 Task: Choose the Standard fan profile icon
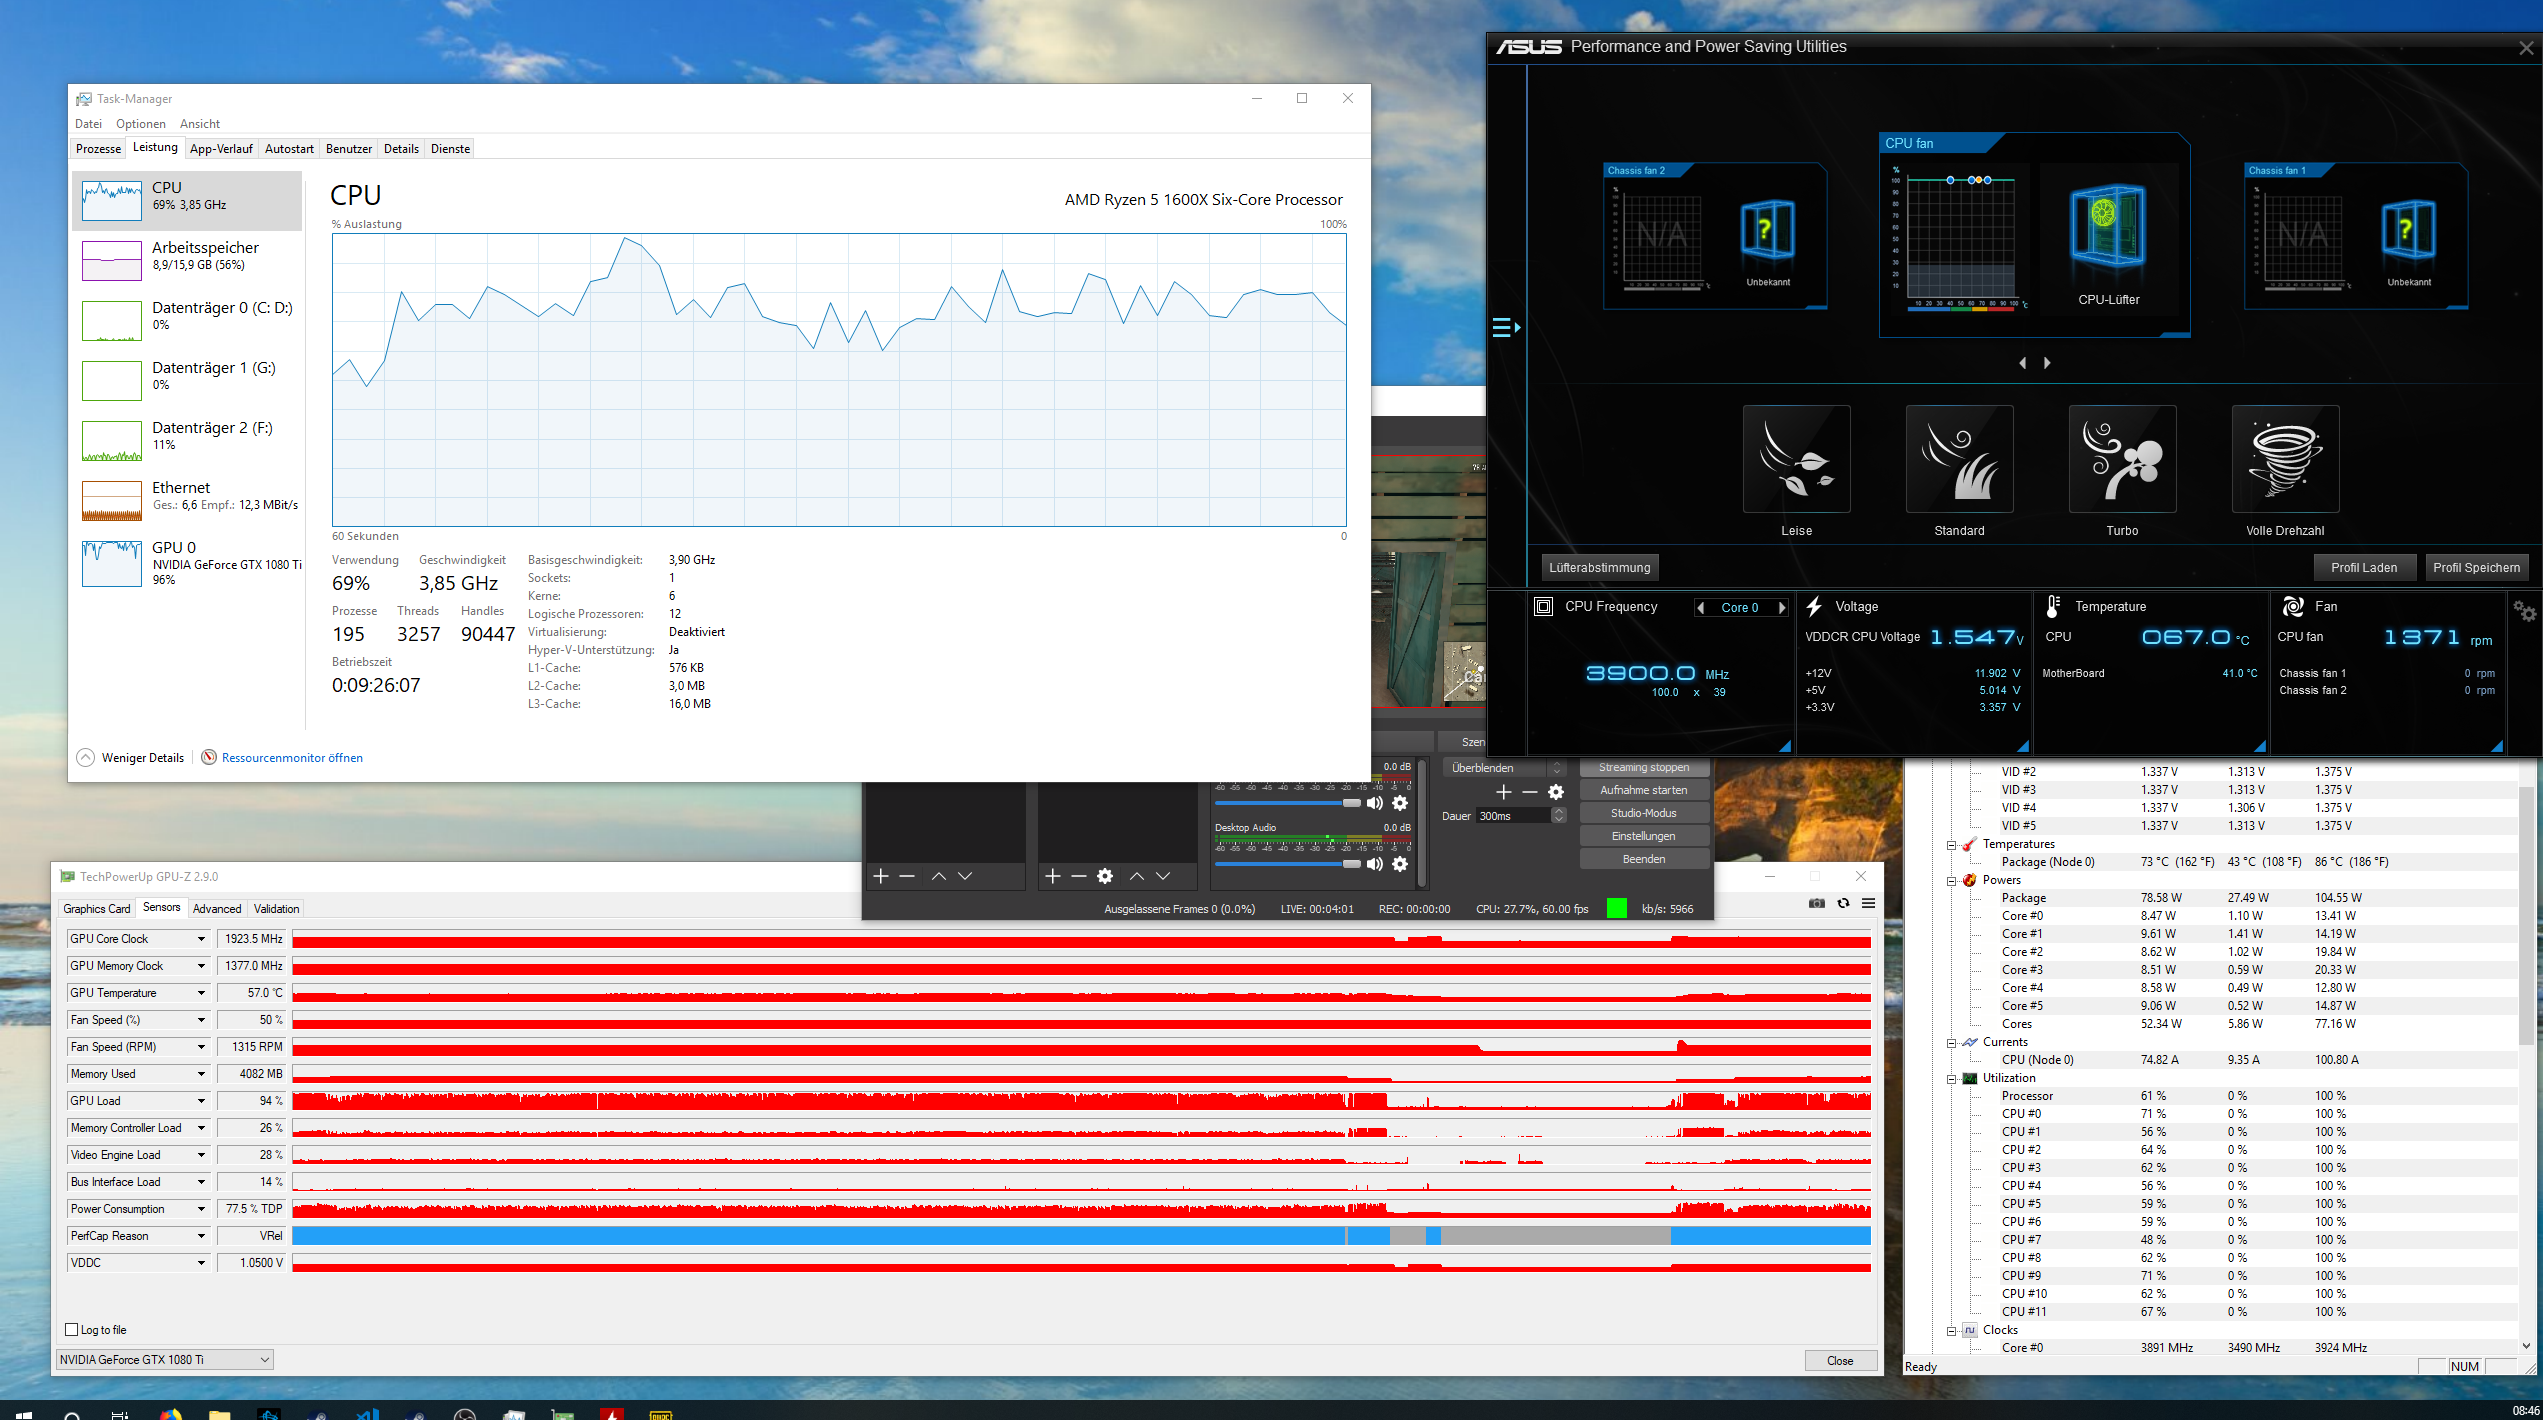[x=1959, y=459]
